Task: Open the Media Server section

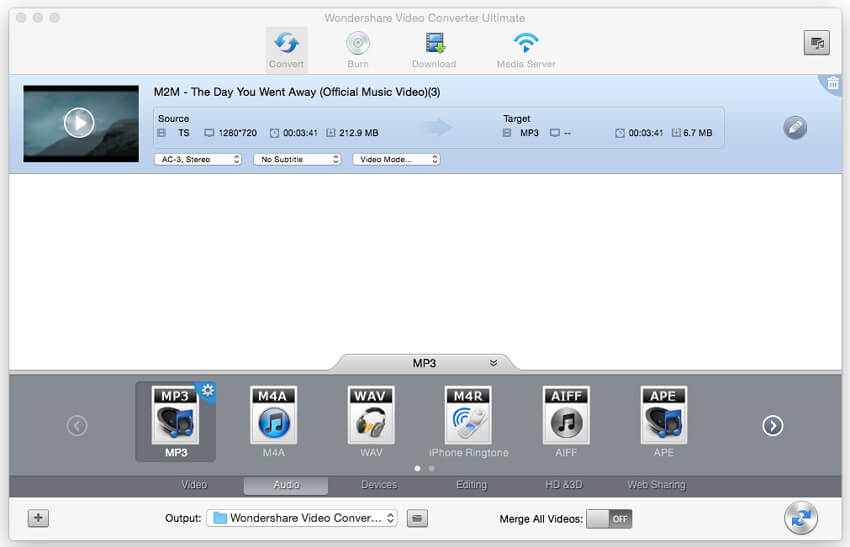Action: 526,50
